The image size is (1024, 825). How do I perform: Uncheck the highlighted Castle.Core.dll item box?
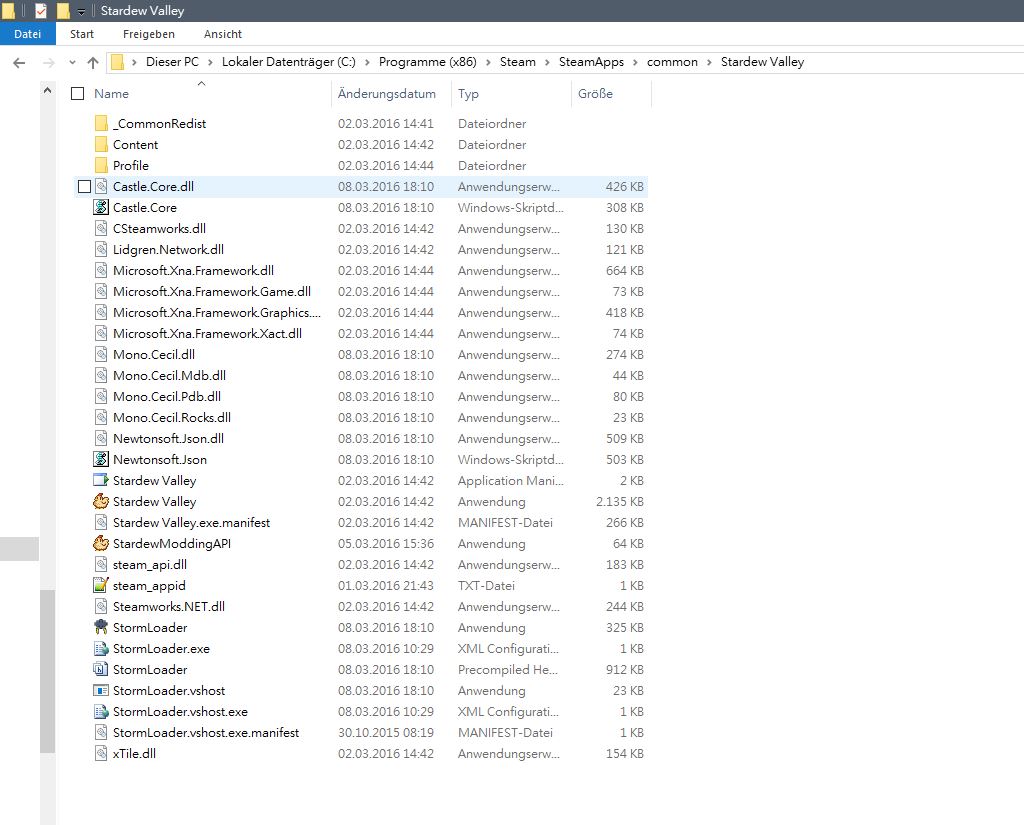[x=85, y=186]
